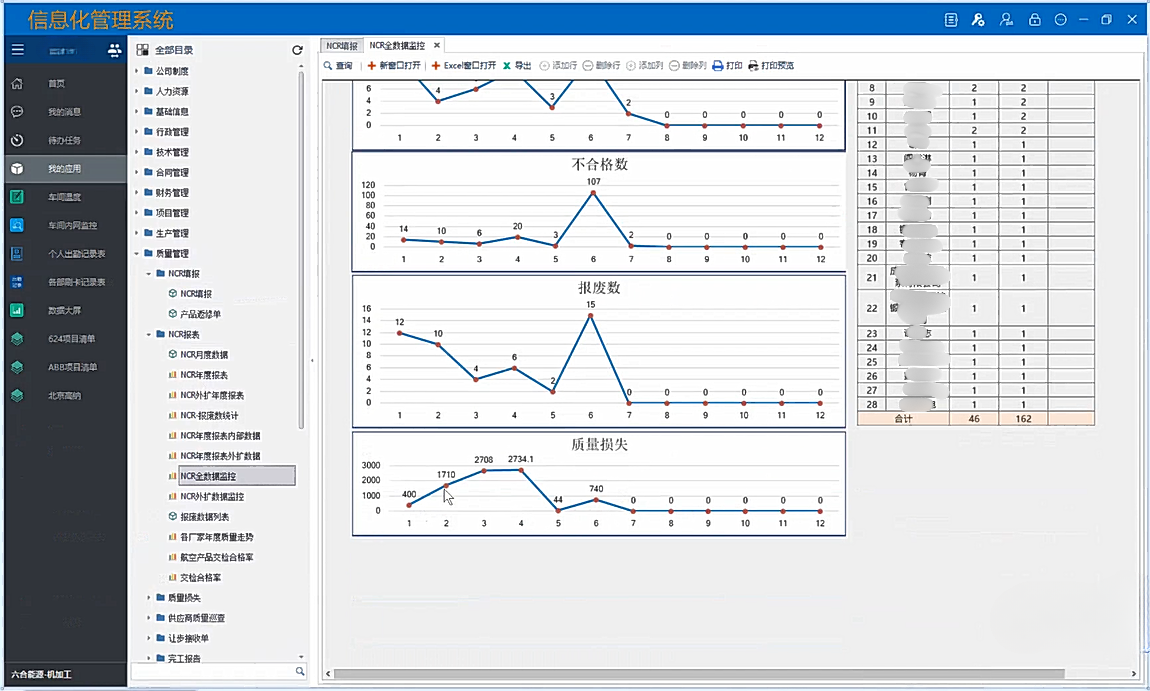This screenshot has width=1150, height=691.
Task: Click the 打印 printer icon in toolbar
Action: tap(717, 66)
